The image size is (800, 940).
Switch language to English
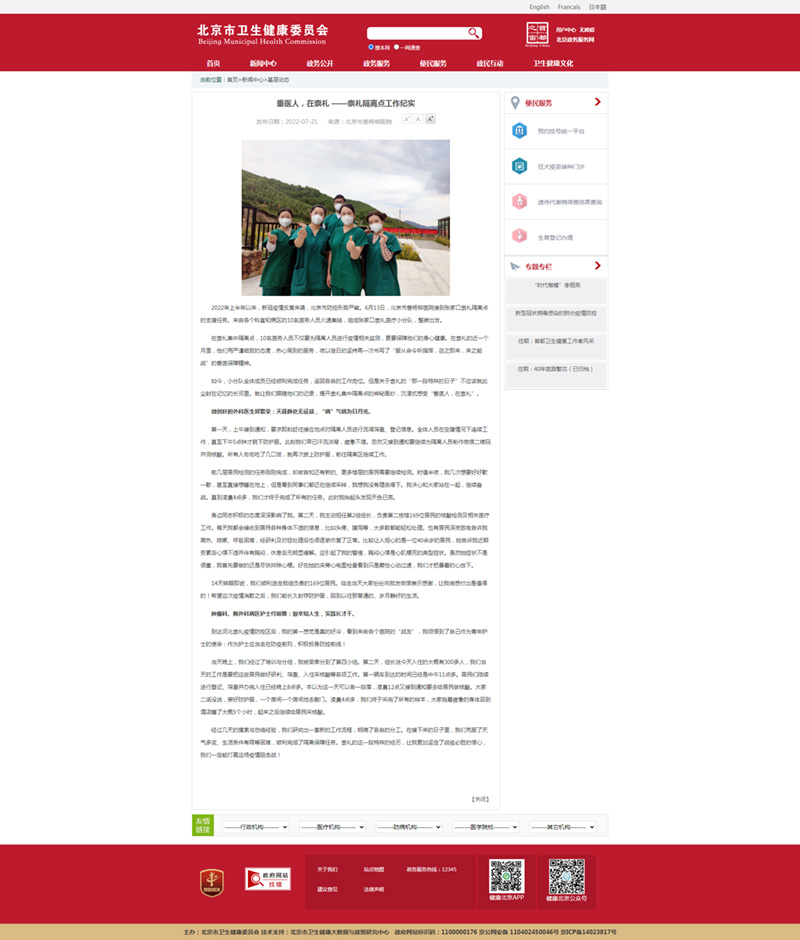point(539,7)
